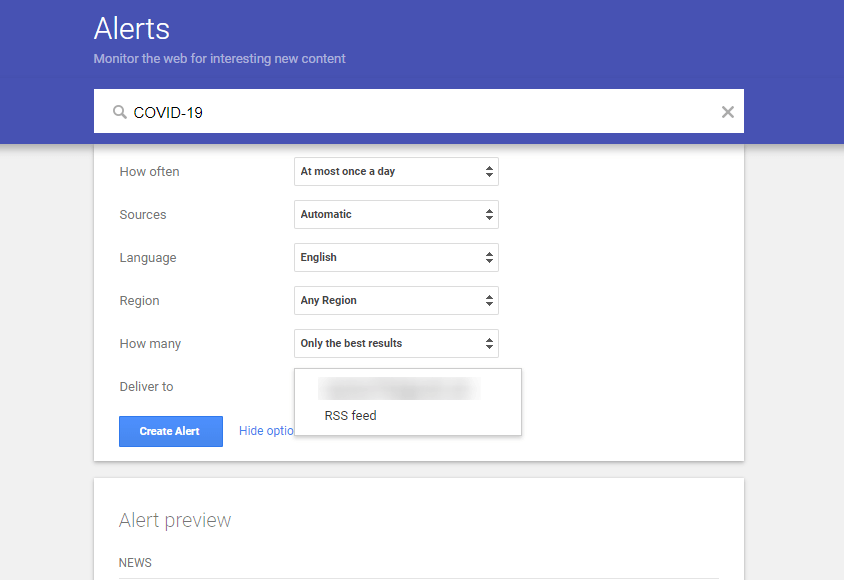Click the magnifying glass search icon

(117, 111)
